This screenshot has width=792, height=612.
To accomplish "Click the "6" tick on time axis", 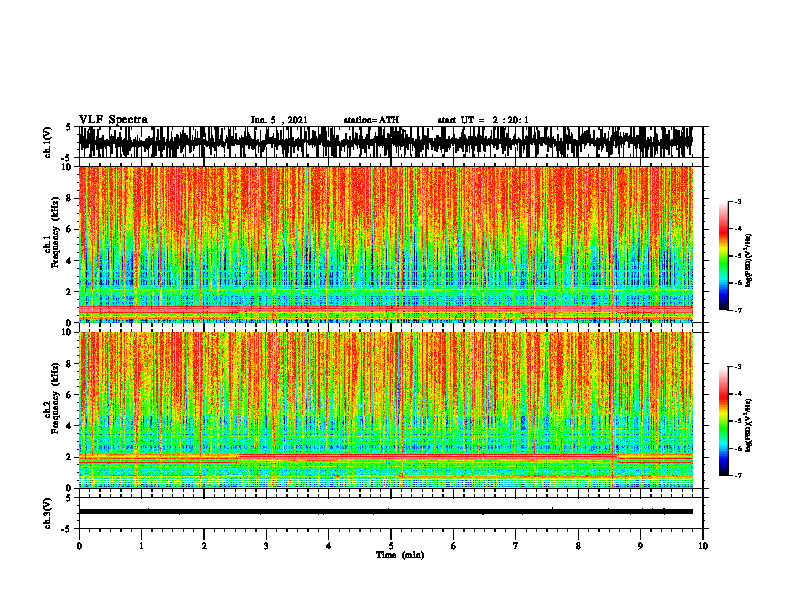I will coord(454,546).
